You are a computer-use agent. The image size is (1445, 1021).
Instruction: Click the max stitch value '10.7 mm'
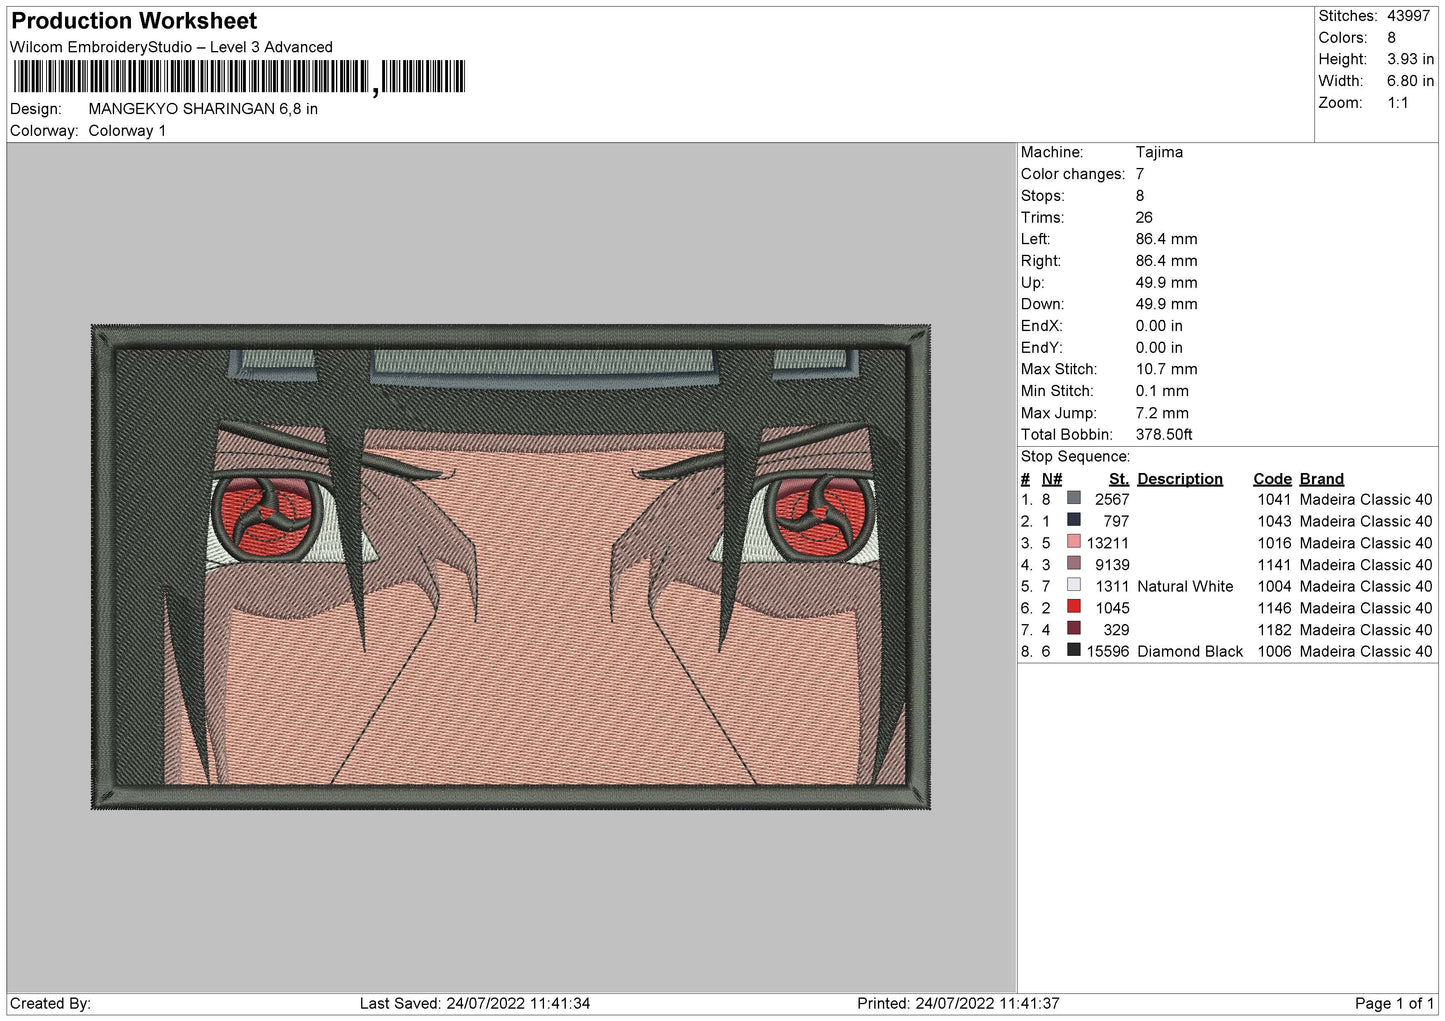point(1166,369)
